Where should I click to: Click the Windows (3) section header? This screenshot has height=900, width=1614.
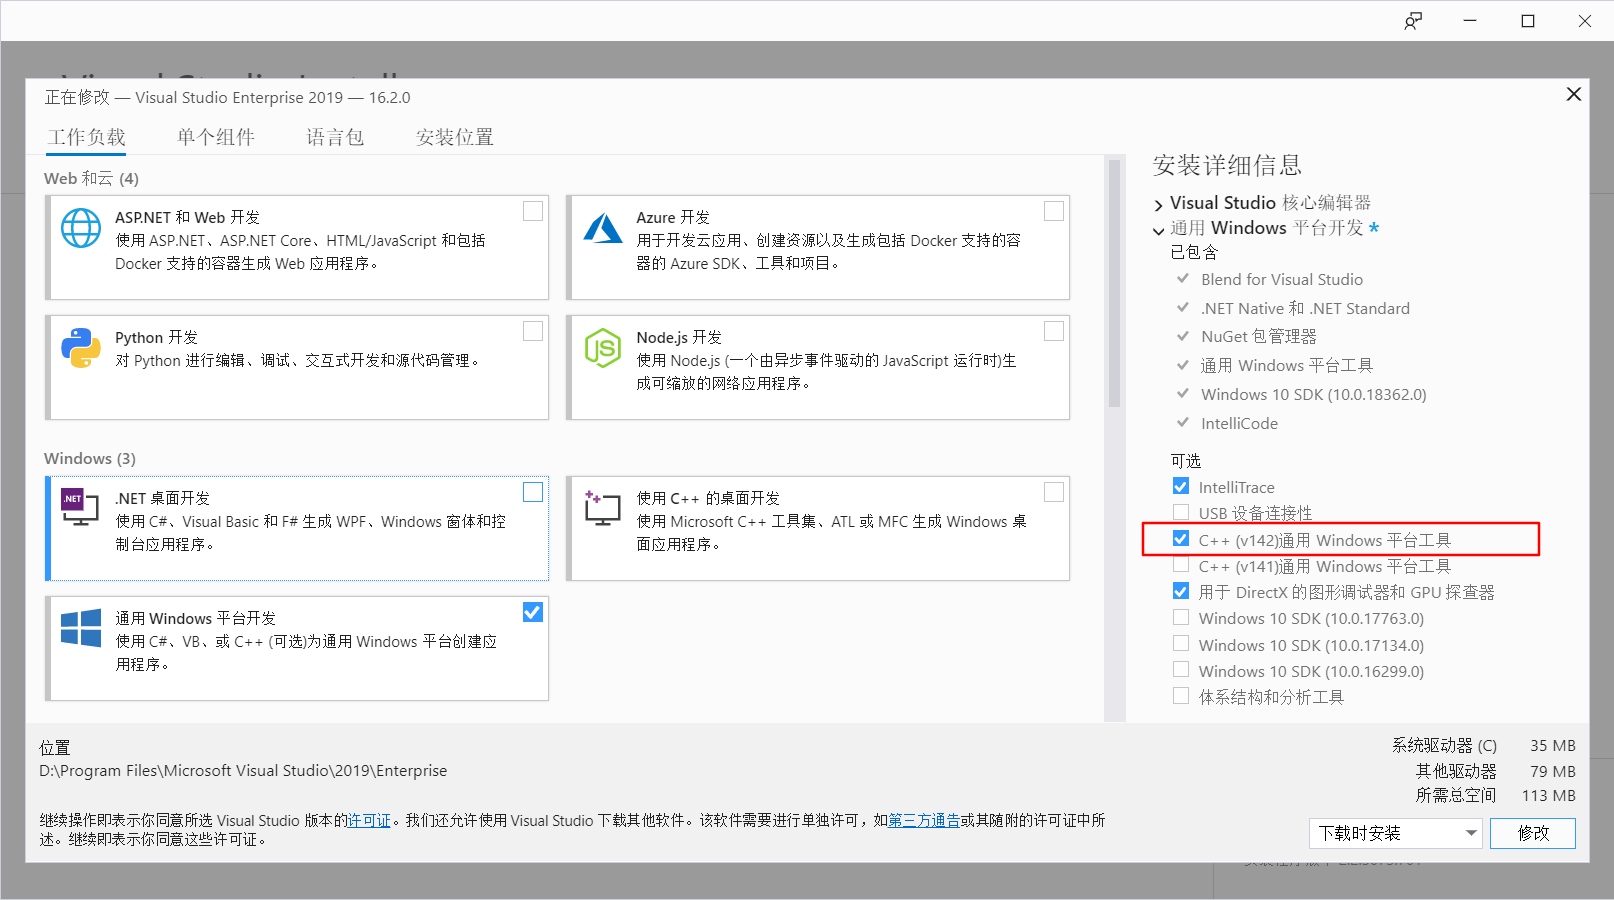[x=90, y=458]
